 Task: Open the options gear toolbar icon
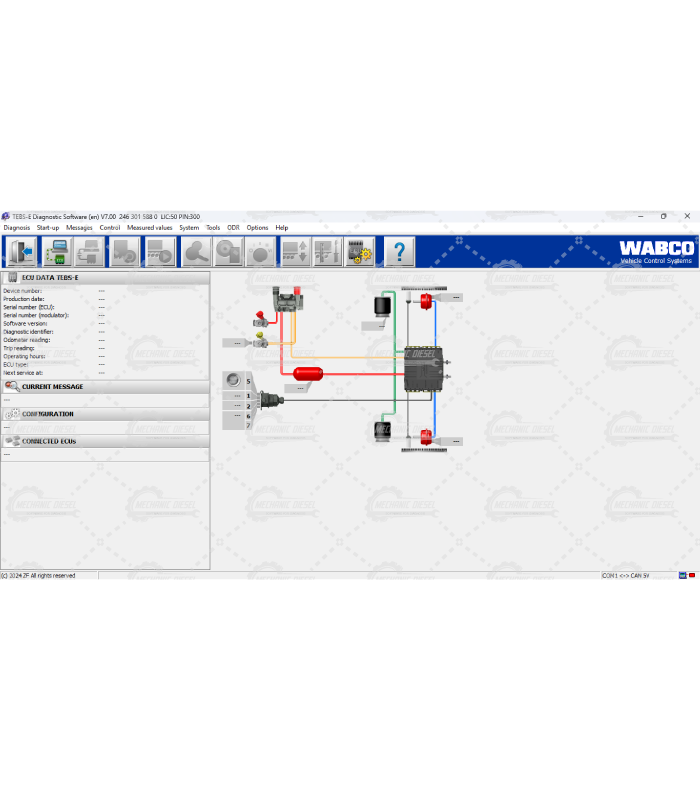coord(359,251)
